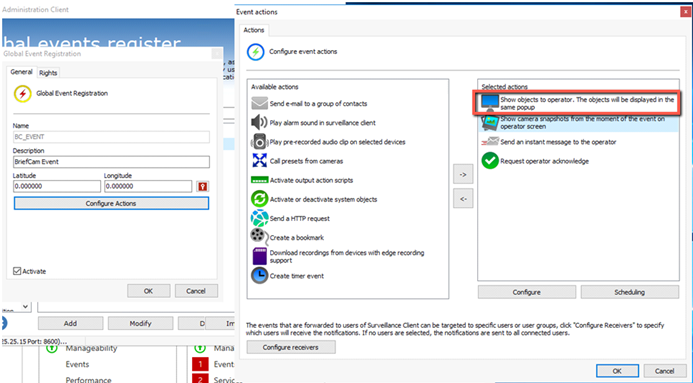Click the Description input field
693x383 pixels.
[111, 162]
